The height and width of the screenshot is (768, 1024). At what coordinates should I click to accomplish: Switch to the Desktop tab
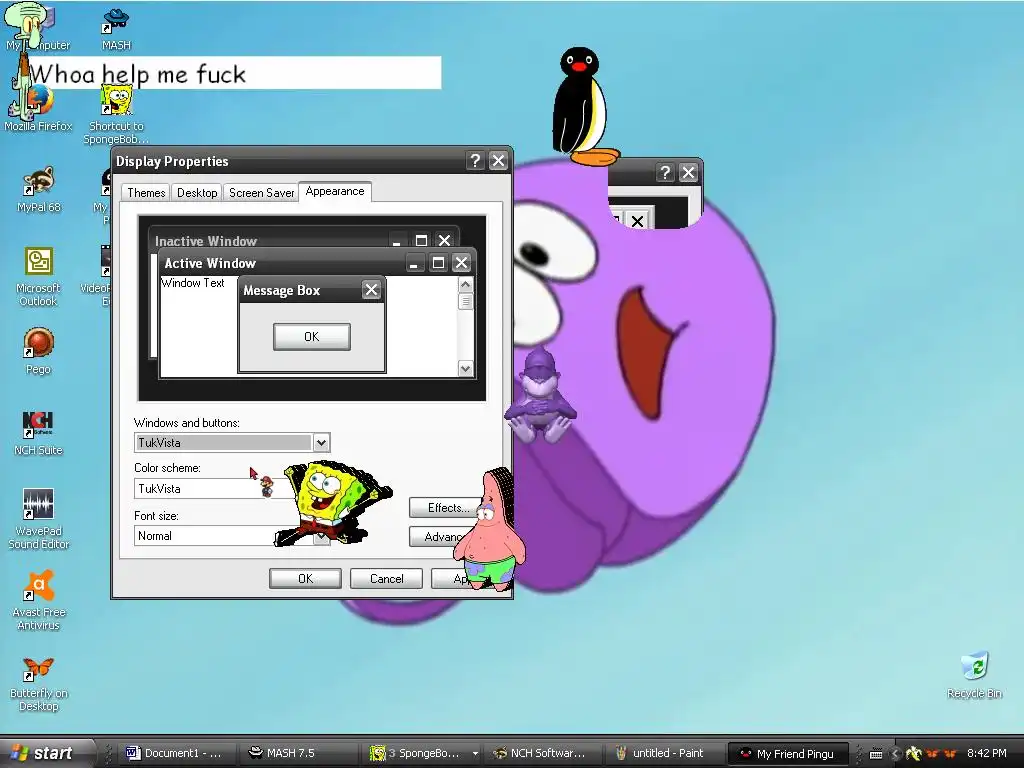click(x=197, y=193)
